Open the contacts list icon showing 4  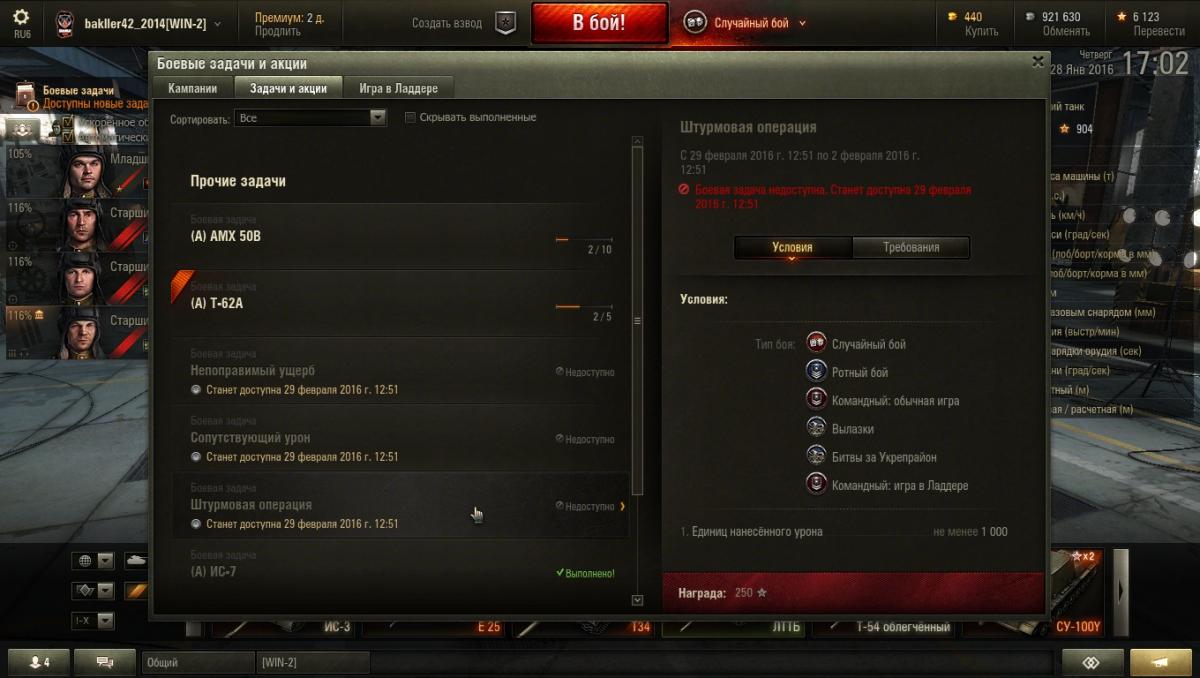(x=39, y=663)
